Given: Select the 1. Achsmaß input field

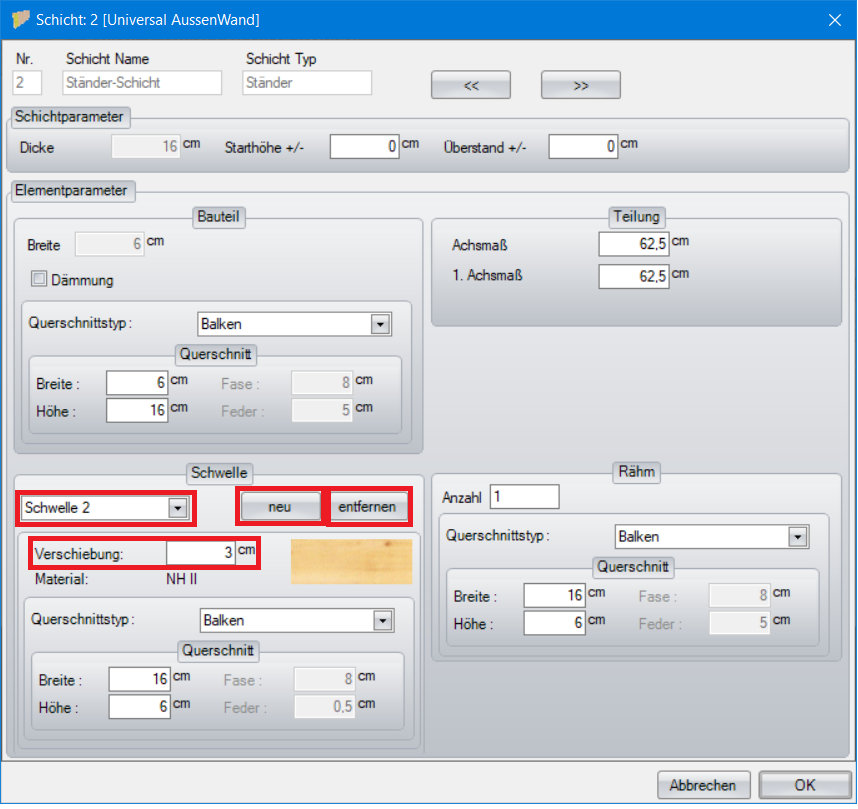Looking at the screenshot, I should (634, 276).
